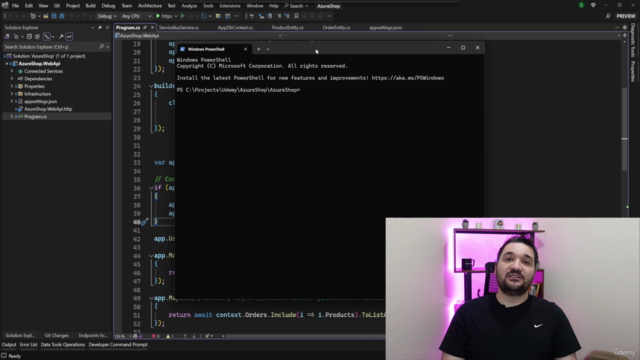Click the pin icon on Program.cs tab
Screen dimensions: 640x360
tap(145, 28)
